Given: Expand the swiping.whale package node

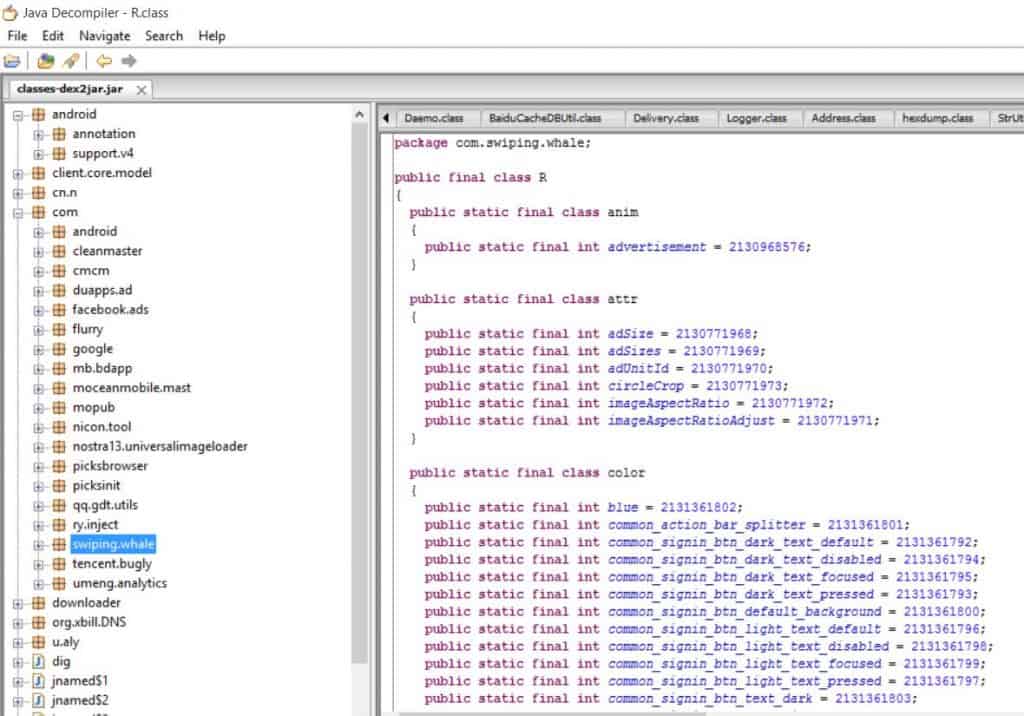Looking at the screenshot, I should pyautogui.click(x=39, y=545).
